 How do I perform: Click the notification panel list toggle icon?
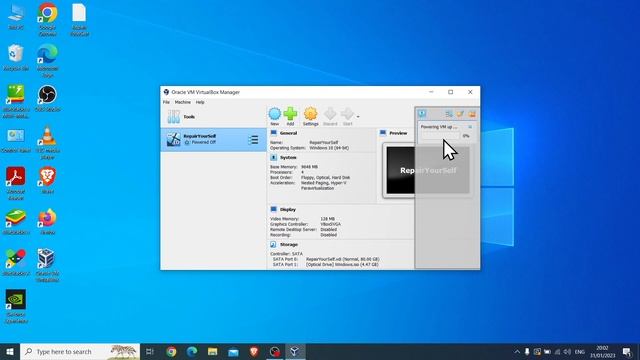pyautogui.click(x=449, y=114)
